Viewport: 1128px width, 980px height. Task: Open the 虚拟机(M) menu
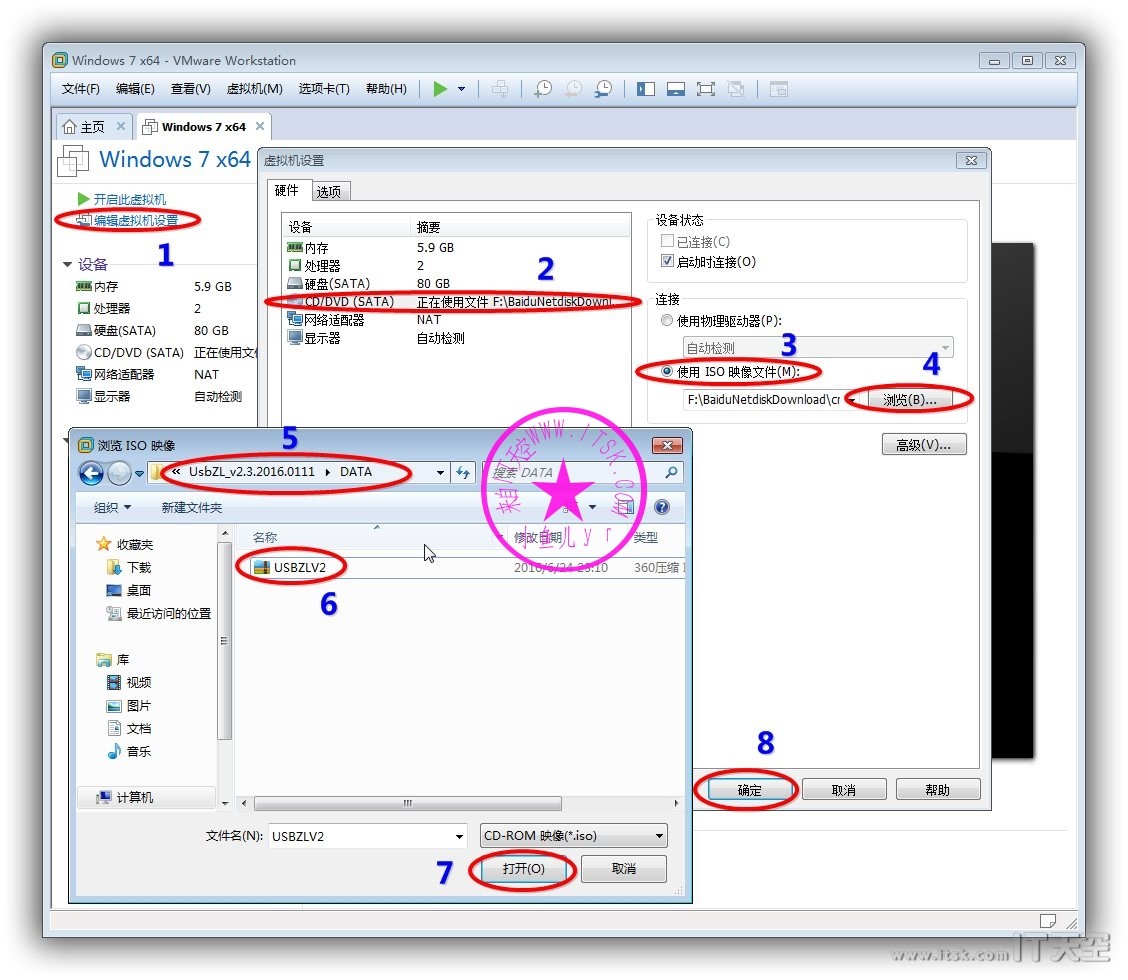click(254, 89)
